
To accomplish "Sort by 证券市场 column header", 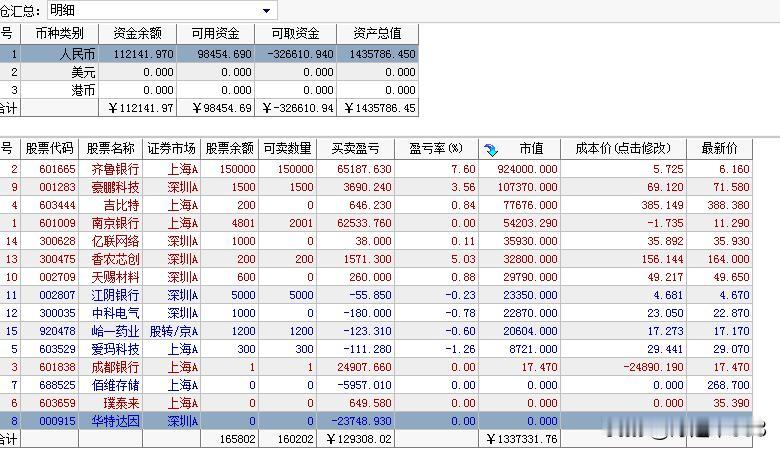I will pos(171,149).
